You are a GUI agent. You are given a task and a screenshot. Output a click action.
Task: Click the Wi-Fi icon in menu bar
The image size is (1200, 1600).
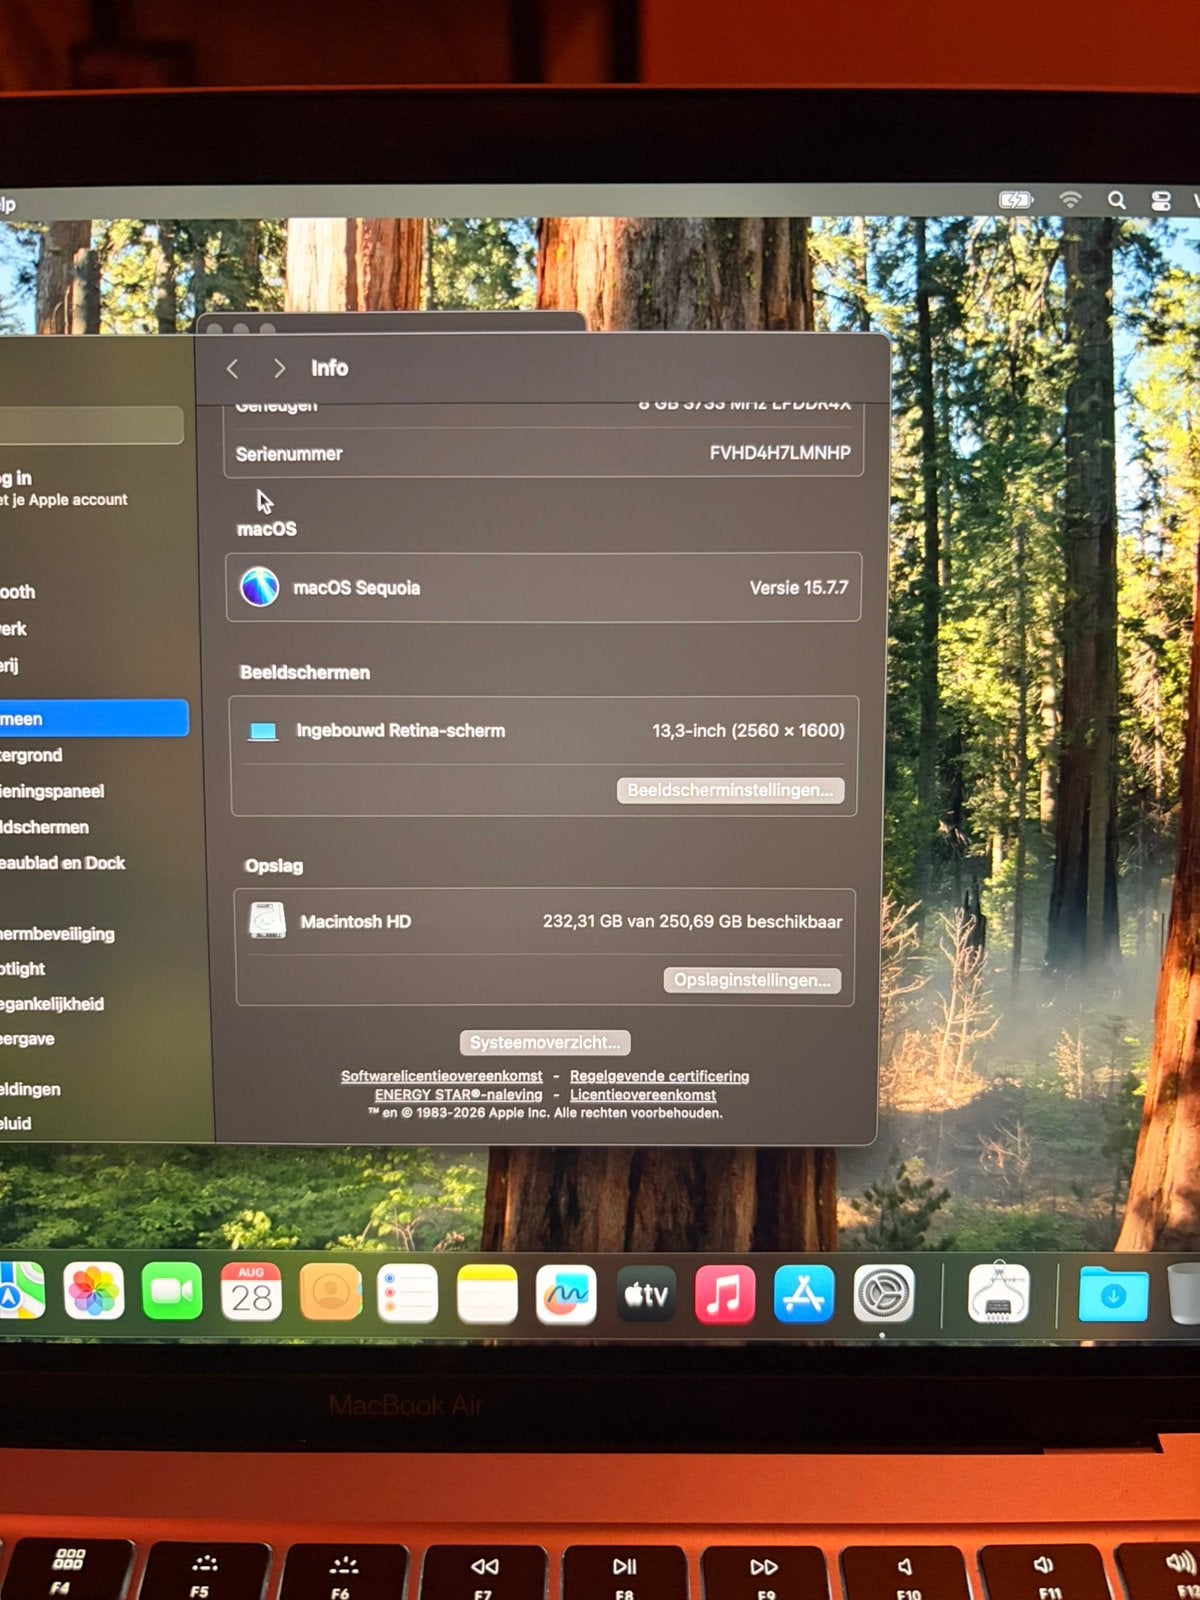pyautogui.click(x=1070, y=200)
